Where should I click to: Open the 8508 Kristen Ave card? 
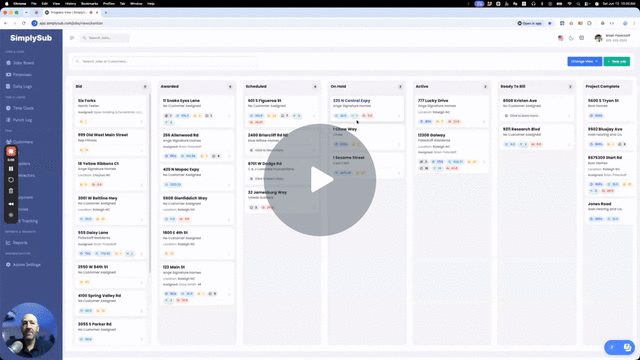coord(536,108)
